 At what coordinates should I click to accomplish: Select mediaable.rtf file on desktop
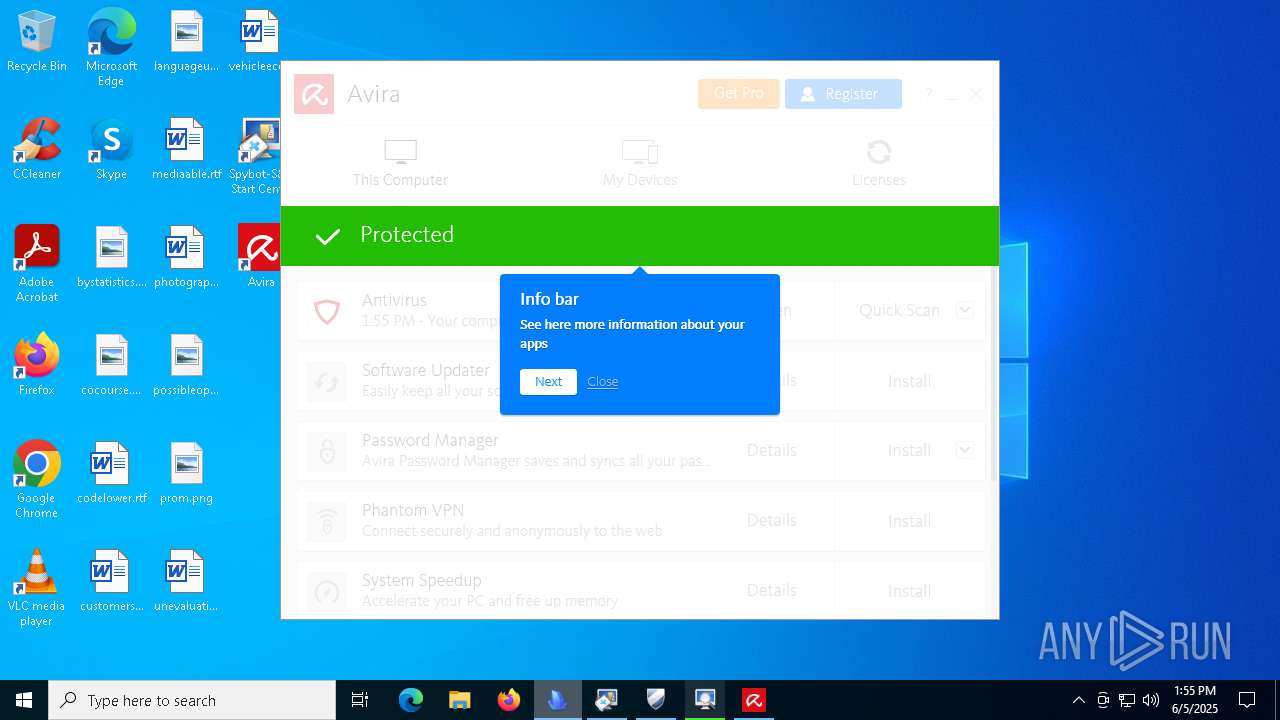[186, 150]
